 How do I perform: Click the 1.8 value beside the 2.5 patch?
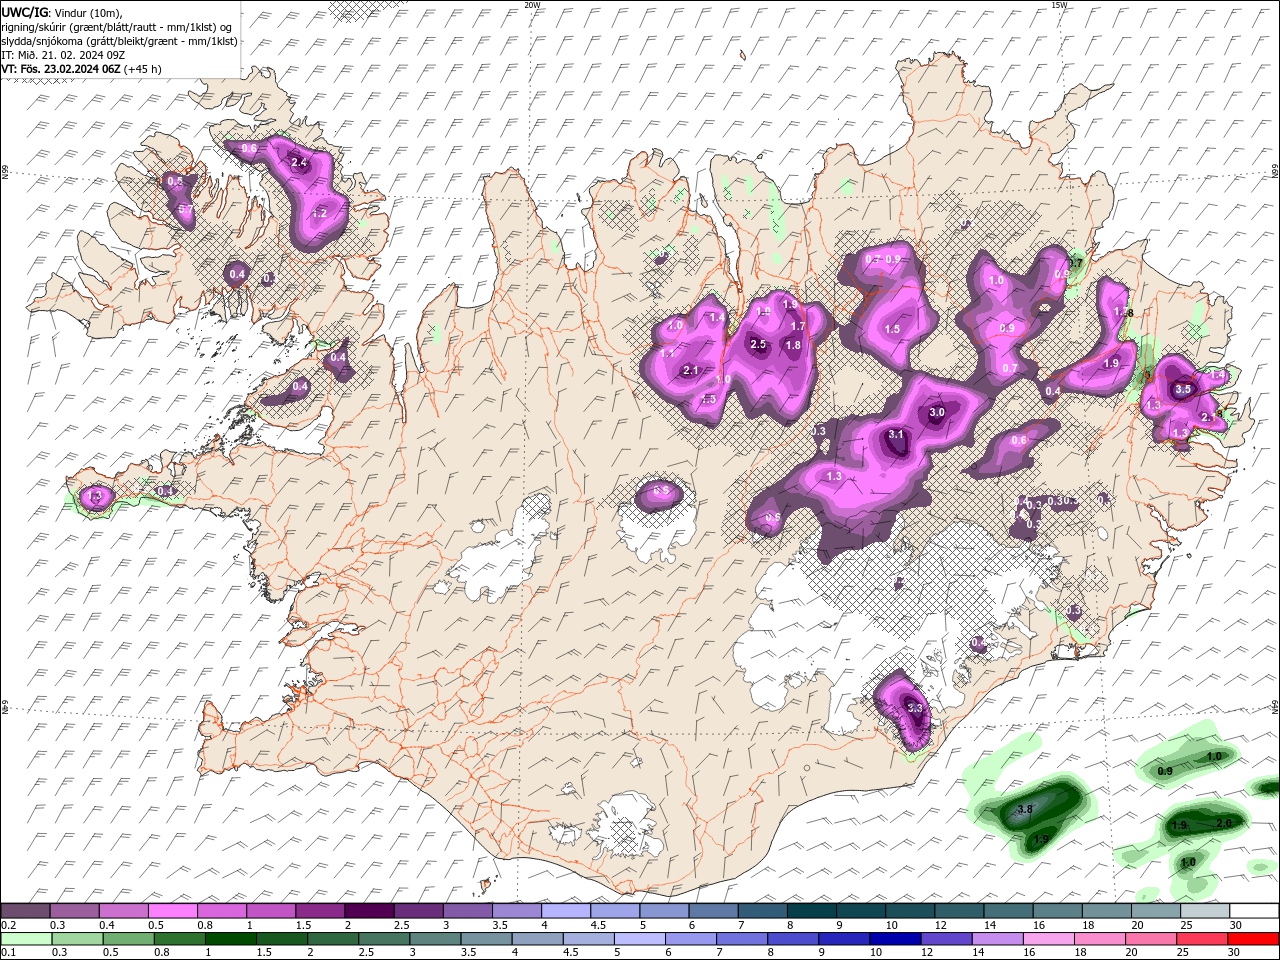pyautogui.click(x=793, y=345)
